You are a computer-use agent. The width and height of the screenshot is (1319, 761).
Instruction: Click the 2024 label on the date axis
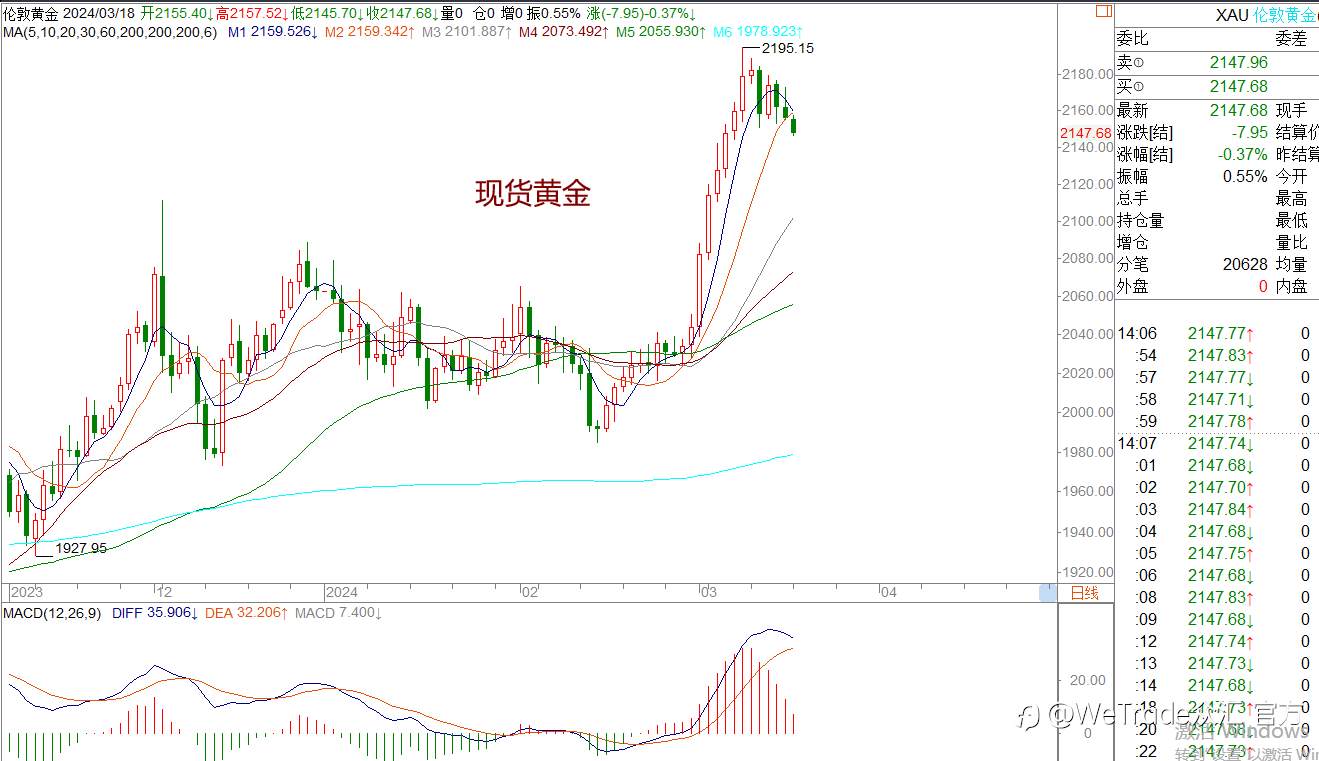pos(341,592)
